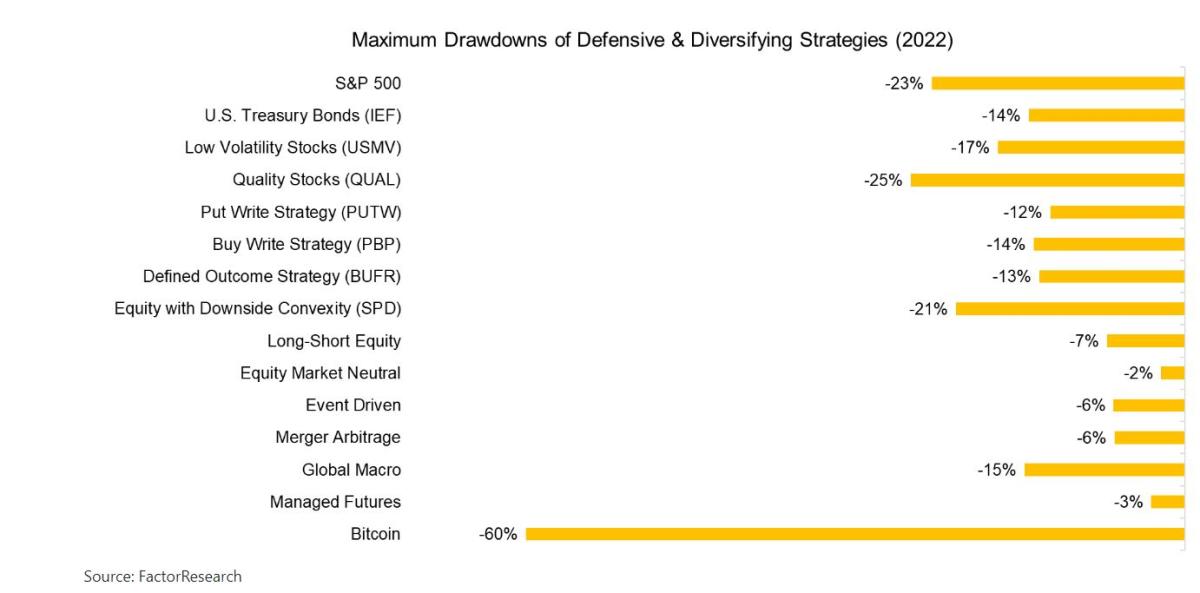Select the Quality Stocks (QUAL) bar
The height and width of the screenshot is (593, 1200).
coord(1047,180)
